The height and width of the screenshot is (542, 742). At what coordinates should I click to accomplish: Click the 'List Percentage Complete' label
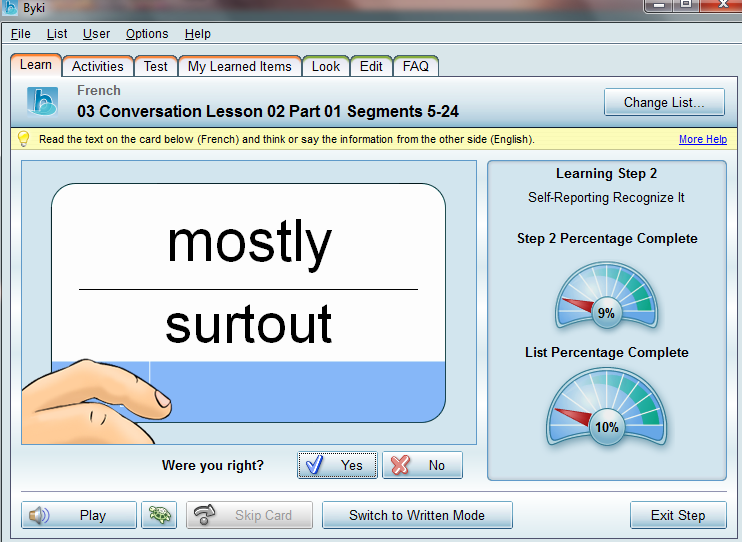click(607, 352)
